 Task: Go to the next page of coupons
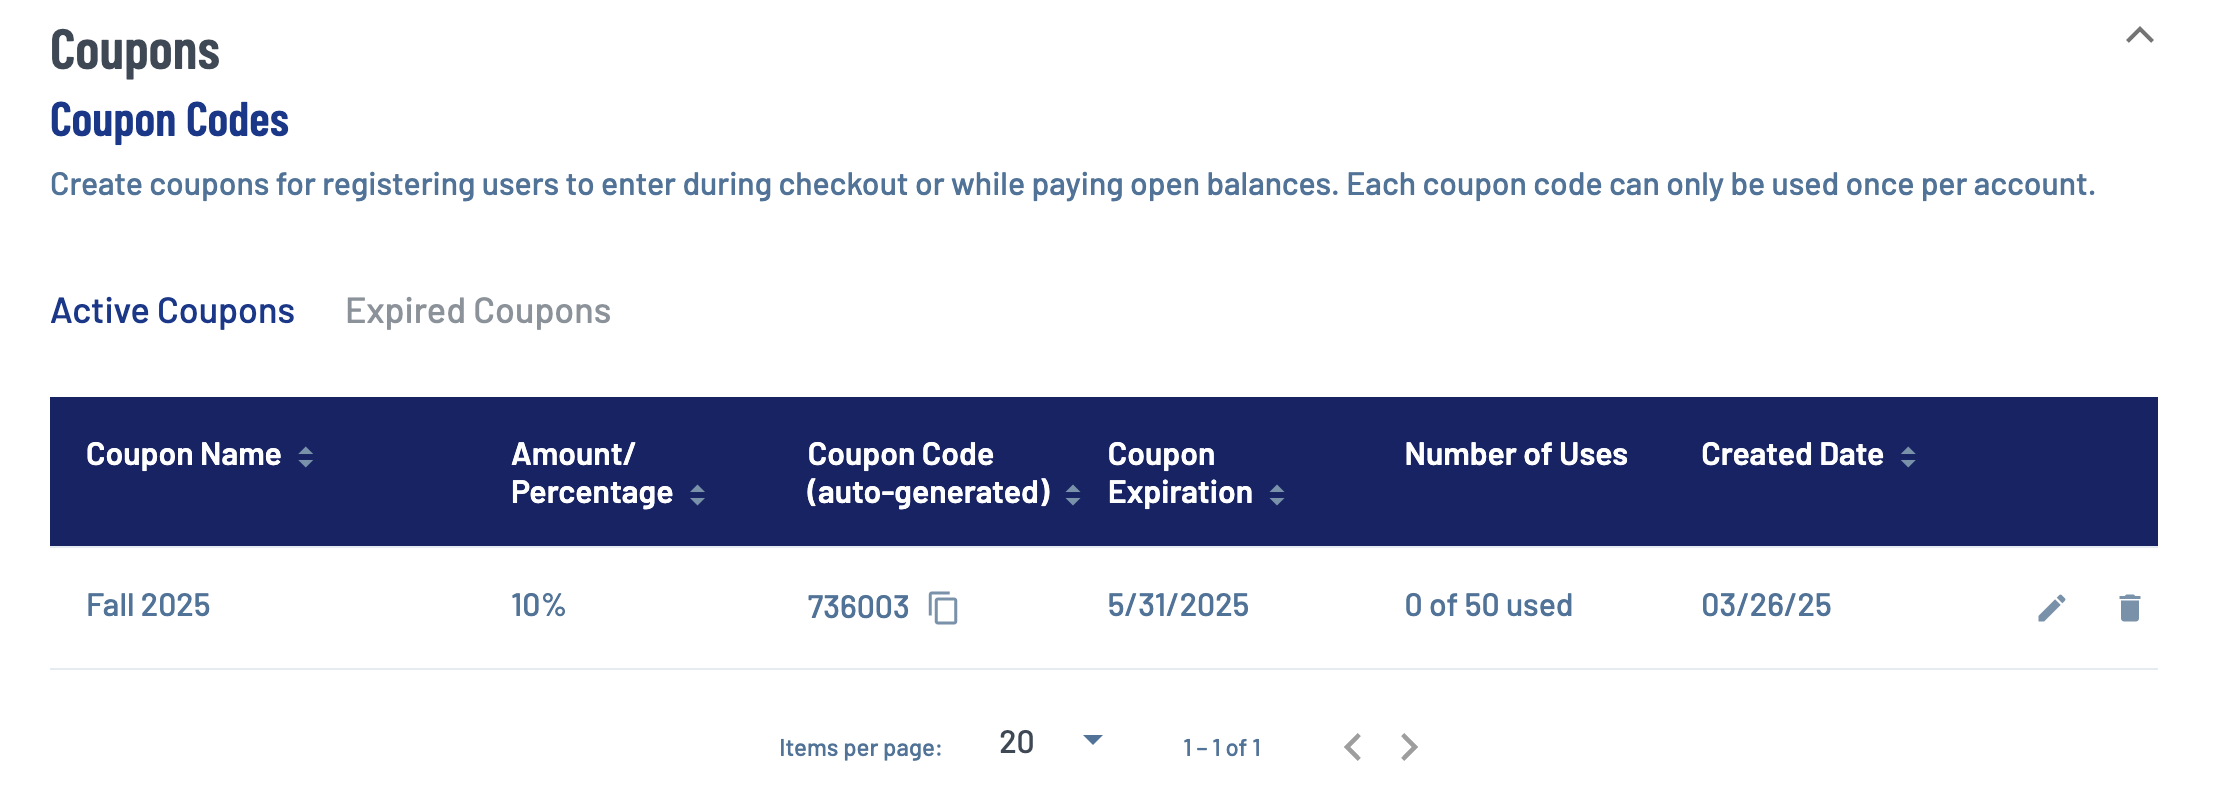pos(1409,747)
